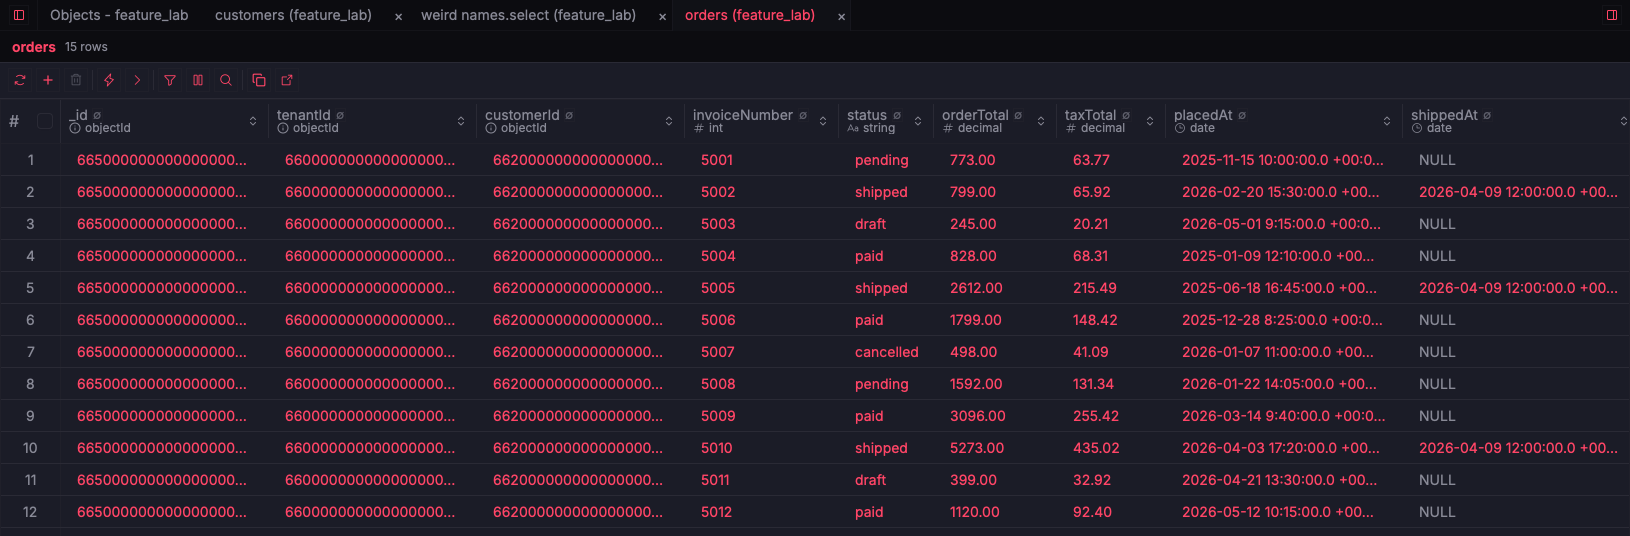Close the weird names.select tab
This screenshot has height=536, width=1630.
[662, 16]
